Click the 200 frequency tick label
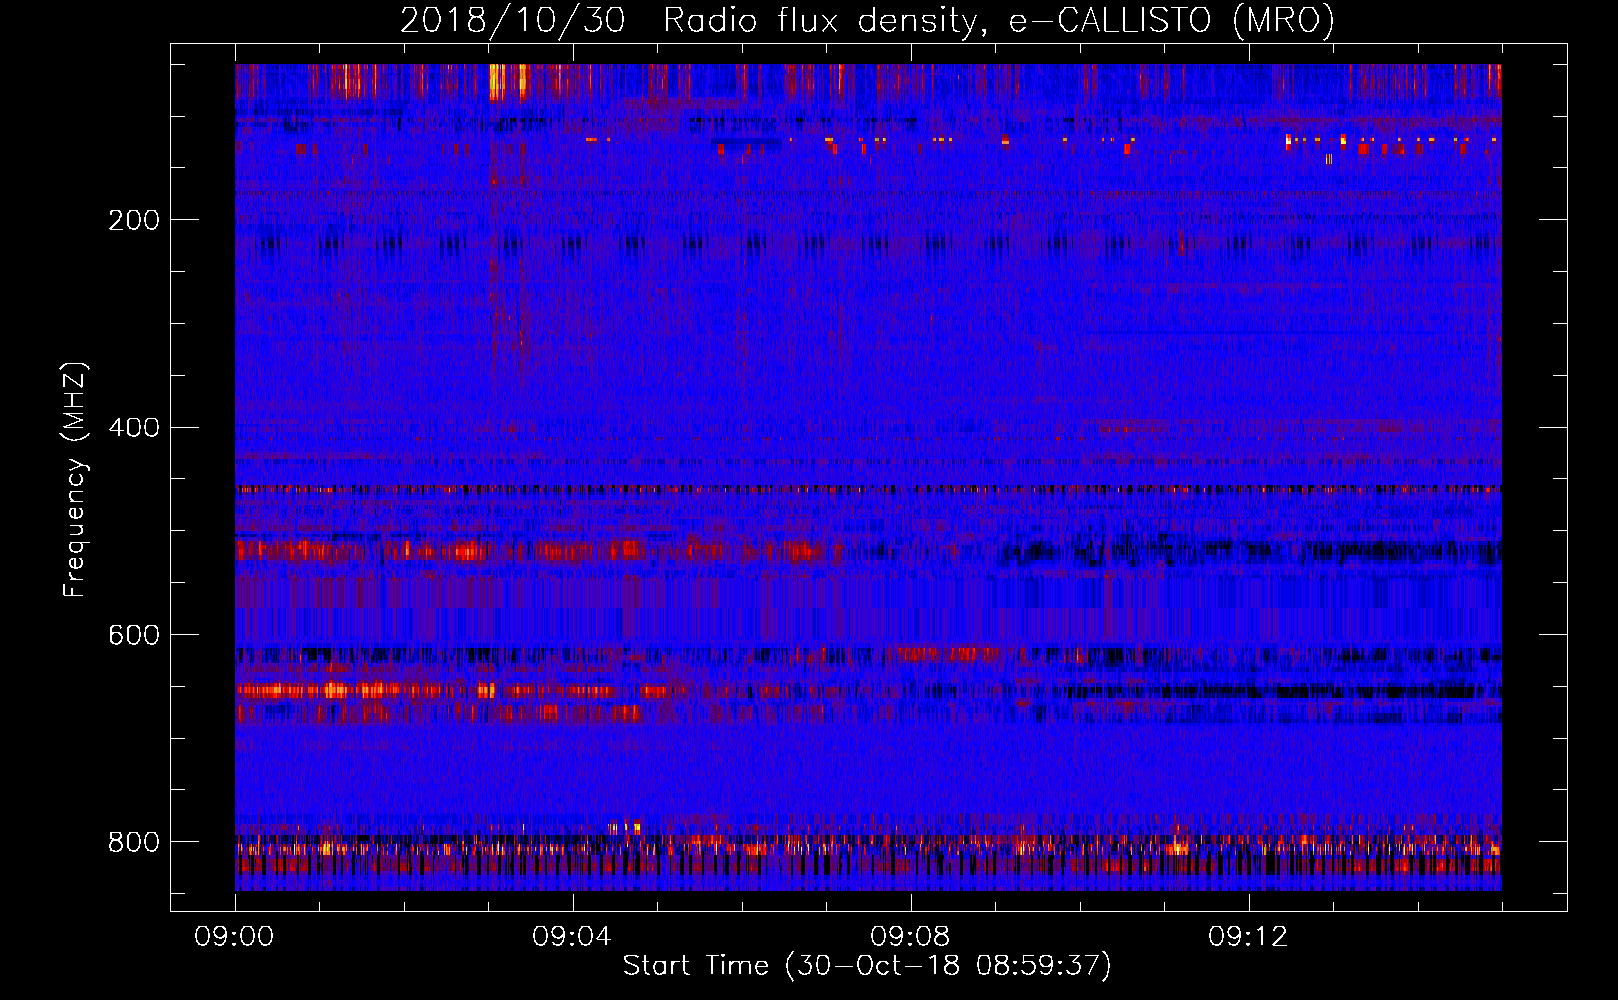Viewport: 1618px width, 1000px height. point(134,220)
